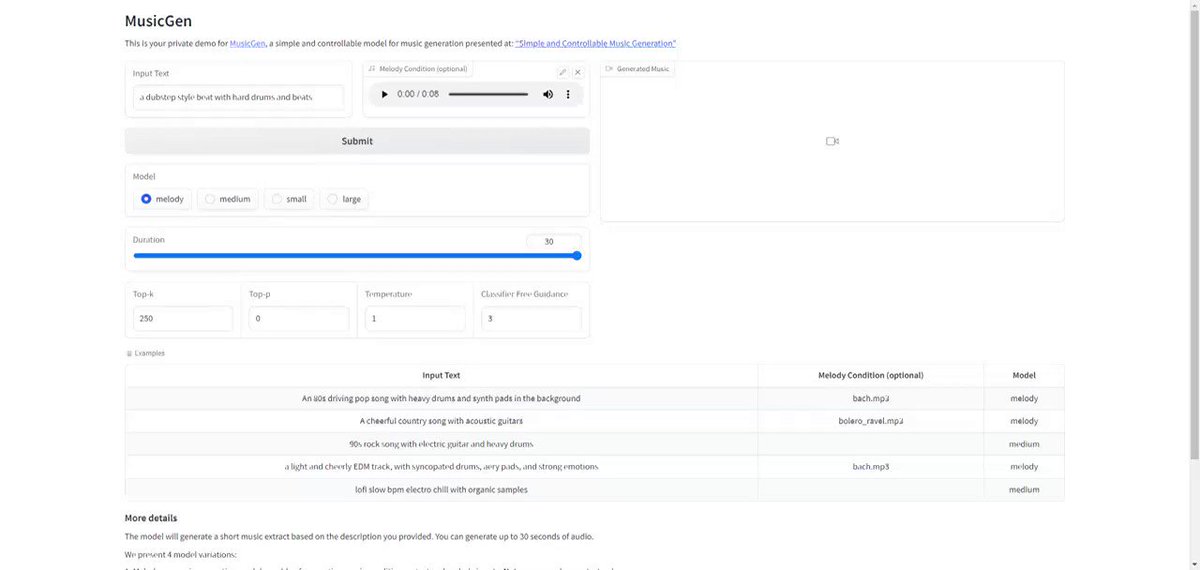Click the Top-p input field
1200x570 pixels.
pyautogui.click(x=299, y=318)
